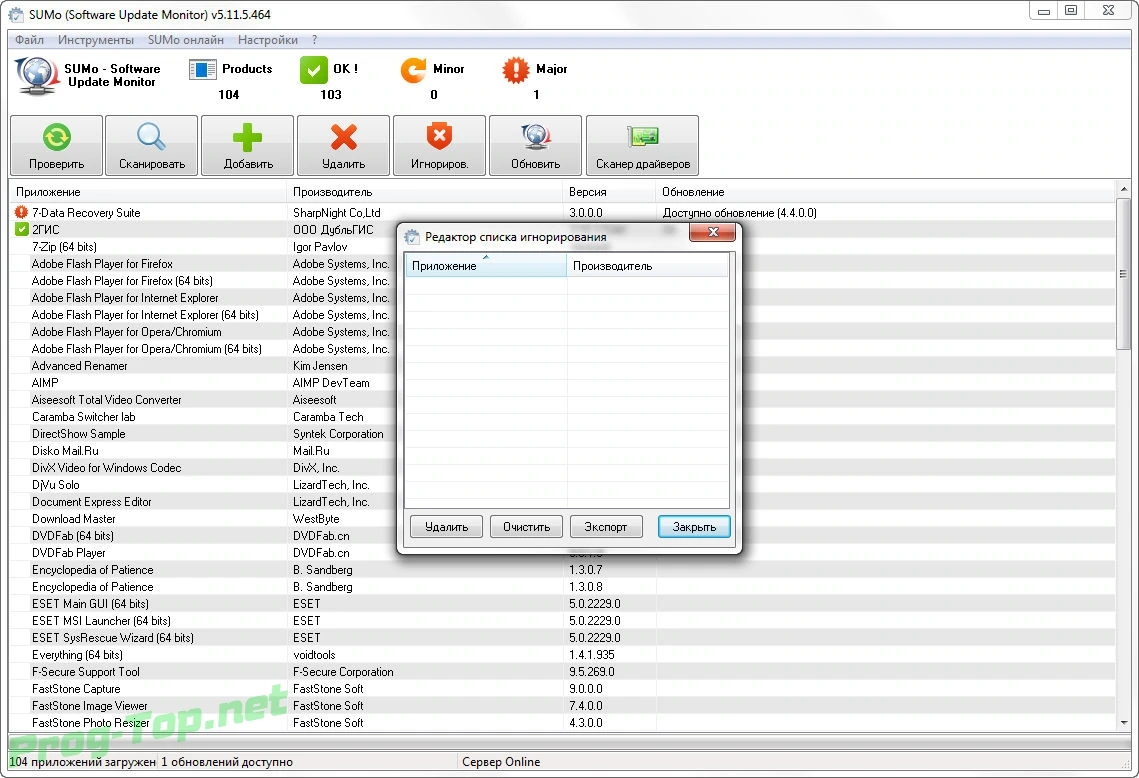Select the Caramba Switcher lab row

562,416
